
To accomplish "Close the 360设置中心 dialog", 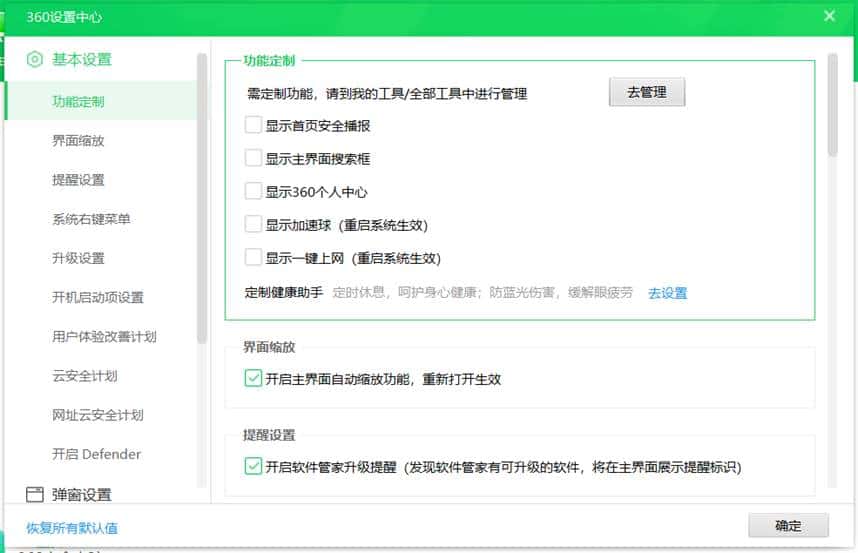I will pyautogui.click(x=830, y=16).
